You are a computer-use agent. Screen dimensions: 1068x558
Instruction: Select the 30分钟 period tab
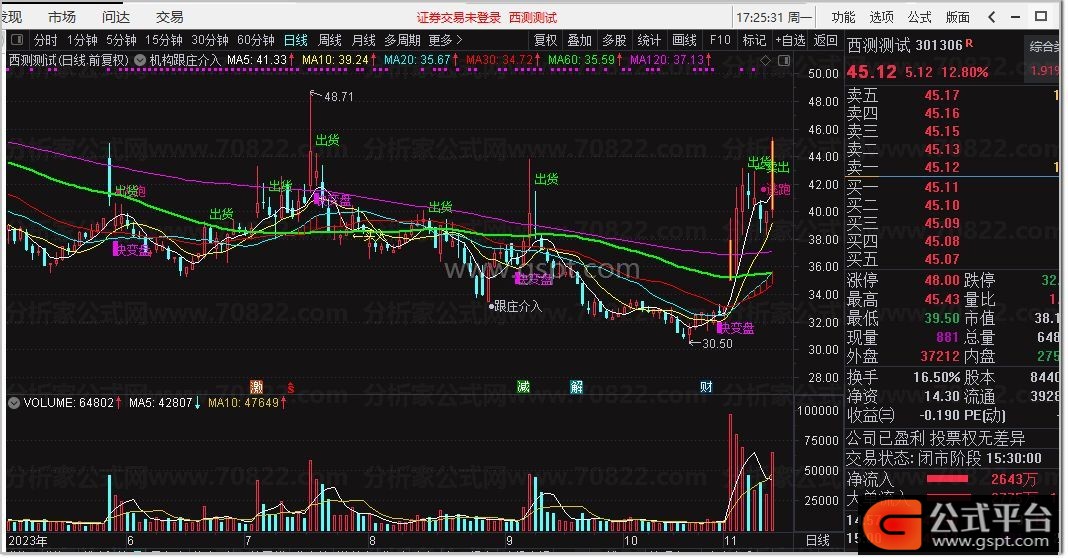210,40
